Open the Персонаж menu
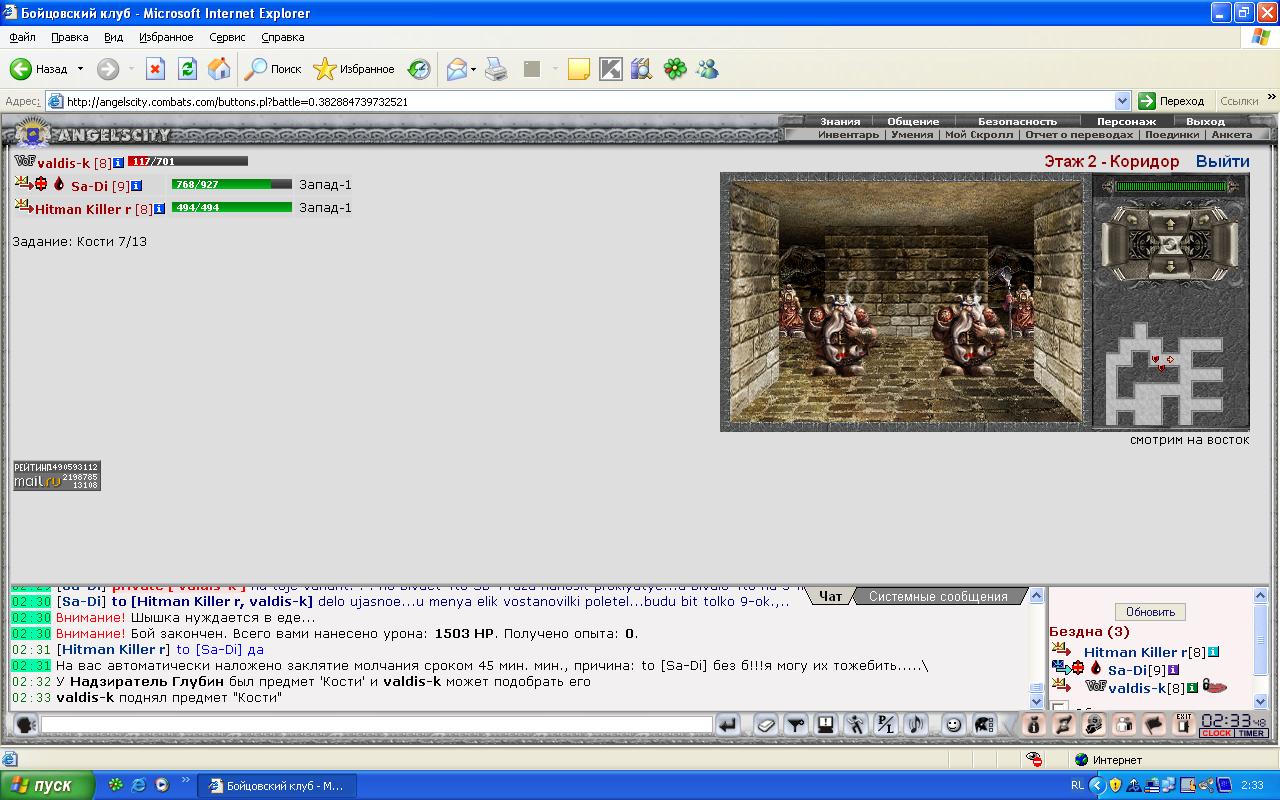This screenshot has height=800, width=1280. [x=1126, y=121]
